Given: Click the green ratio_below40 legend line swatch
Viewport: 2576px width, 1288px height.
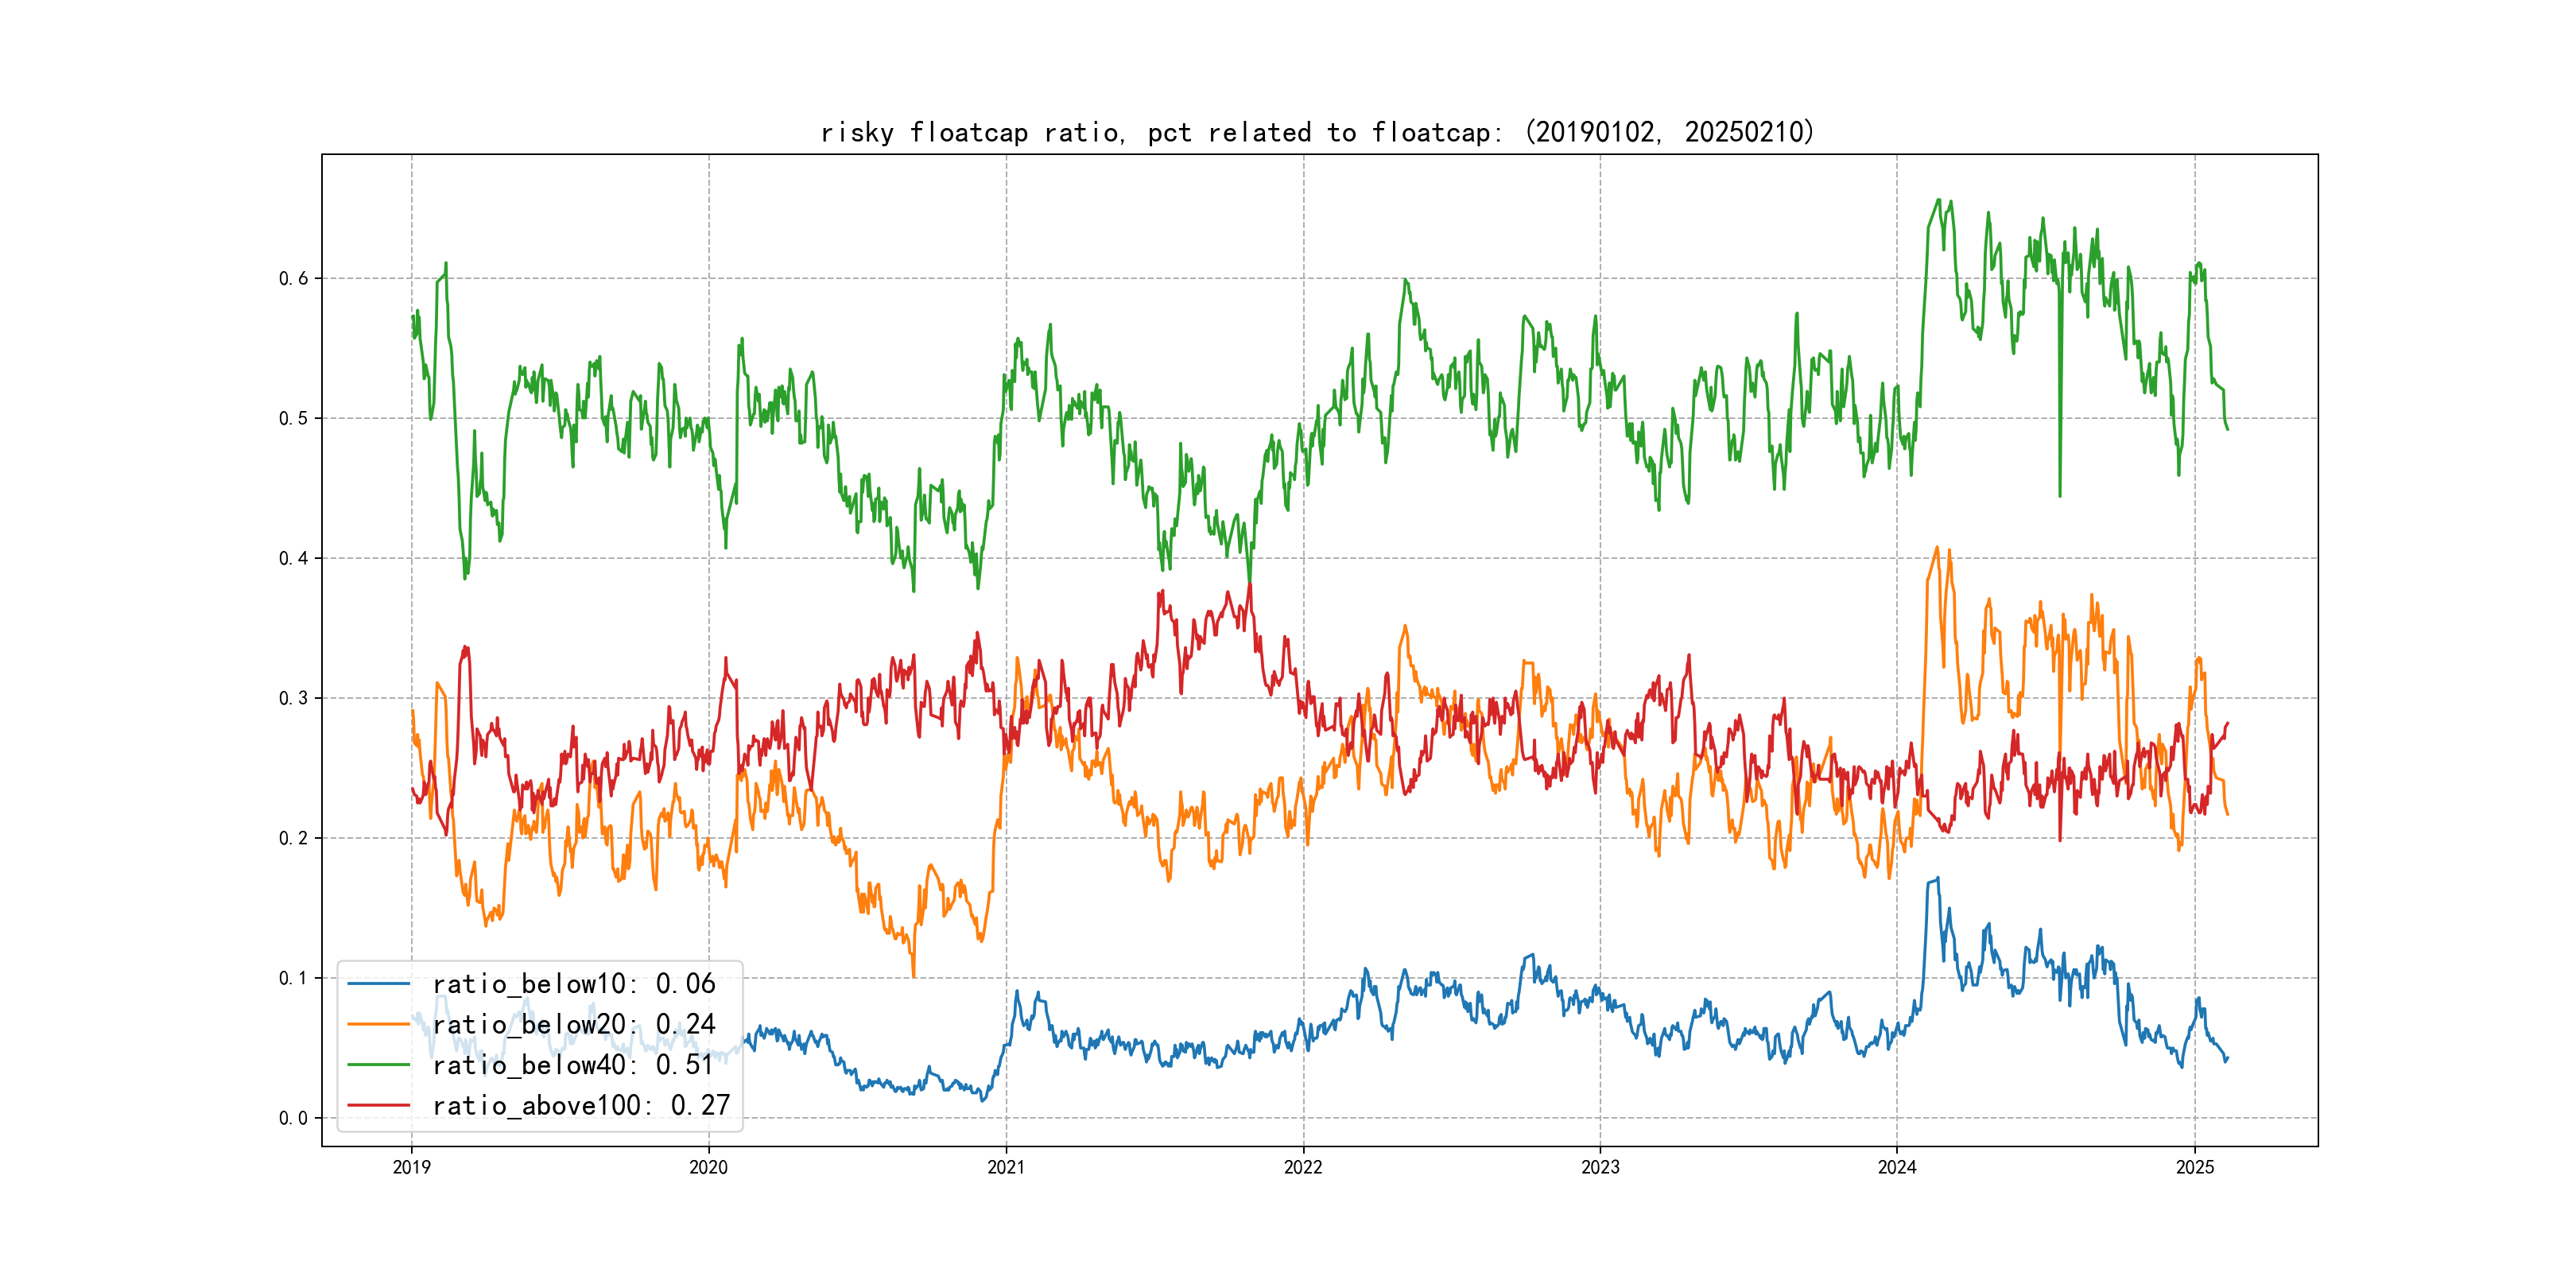Looking at the screenshot, I should point(378,1065).
